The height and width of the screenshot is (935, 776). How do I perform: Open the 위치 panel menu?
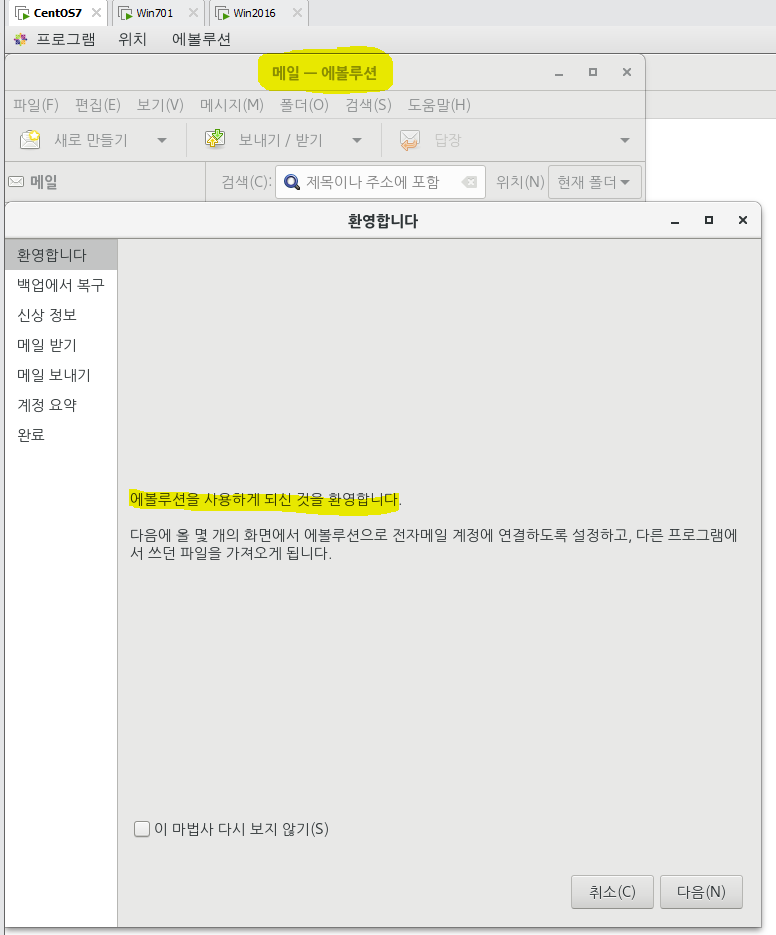pos(132,39)
